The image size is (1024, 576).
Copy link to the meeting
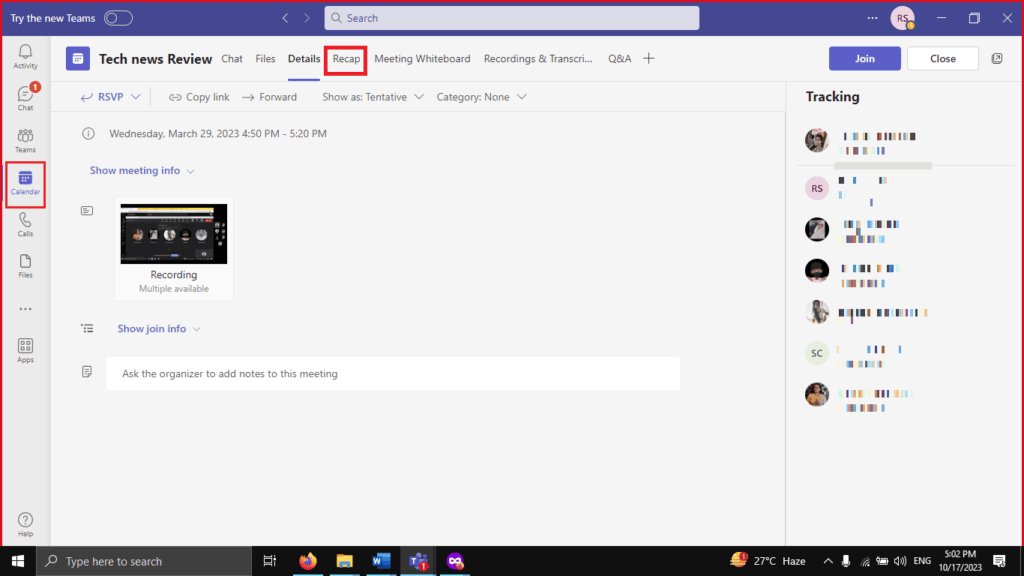coord(199,97)
